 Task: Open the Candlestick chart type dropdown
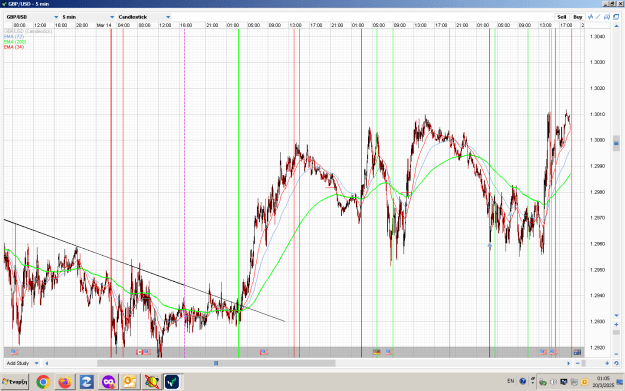[144, 17]
